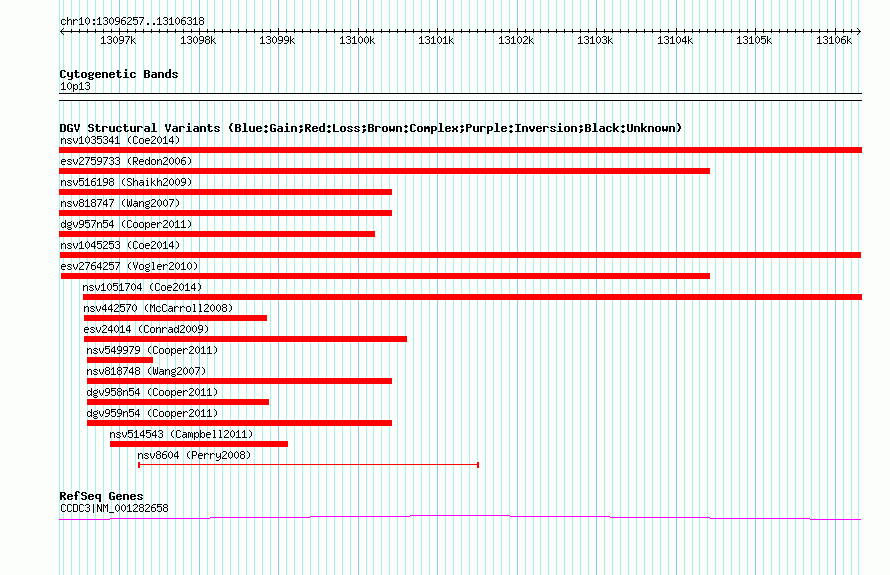Image resolution: width=890 pixels, height=575 pixels.
Task: Click the 13100k ruler mark
Action: [x=357, y=40]
